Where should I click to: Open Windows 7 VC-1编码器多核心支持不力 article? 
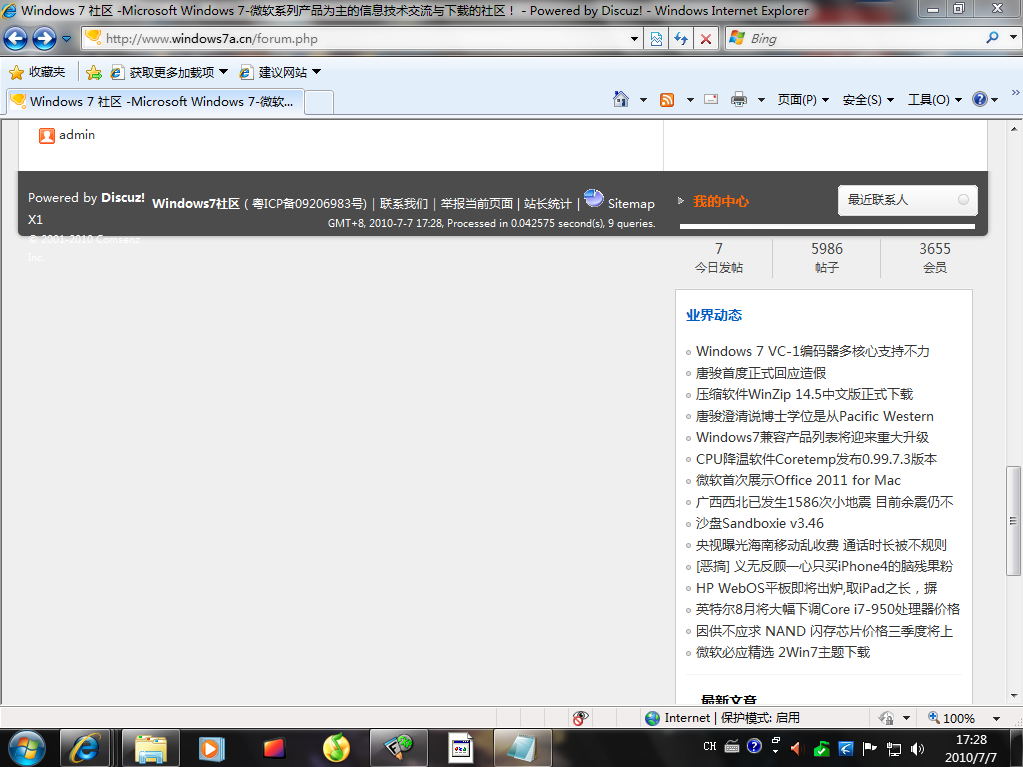[x=812, y=352]
